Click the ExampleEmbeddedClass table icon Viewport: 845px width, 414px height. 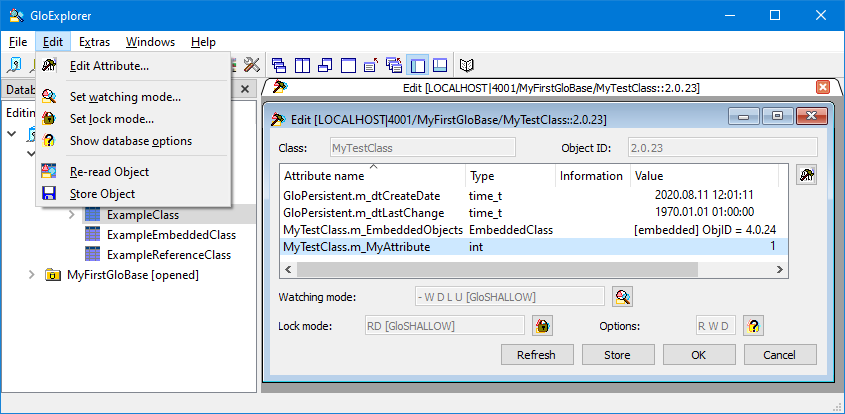(93, 234)
